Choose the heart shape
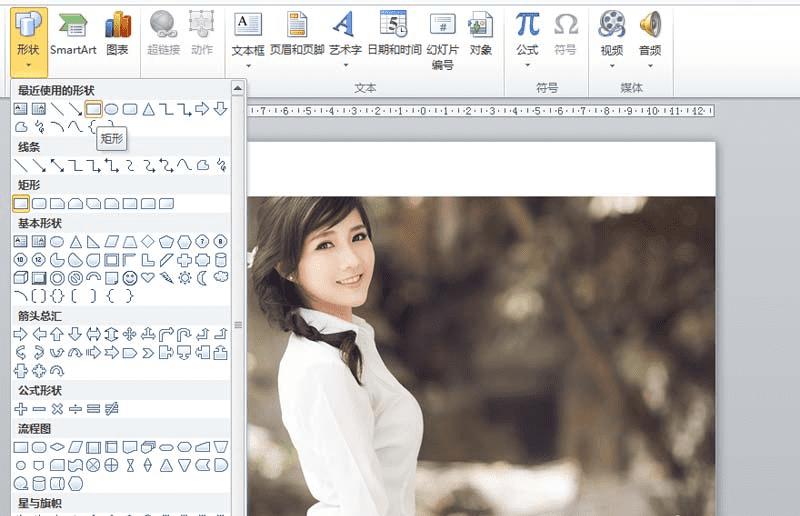800x516 pixels. [x=148, y=278]
